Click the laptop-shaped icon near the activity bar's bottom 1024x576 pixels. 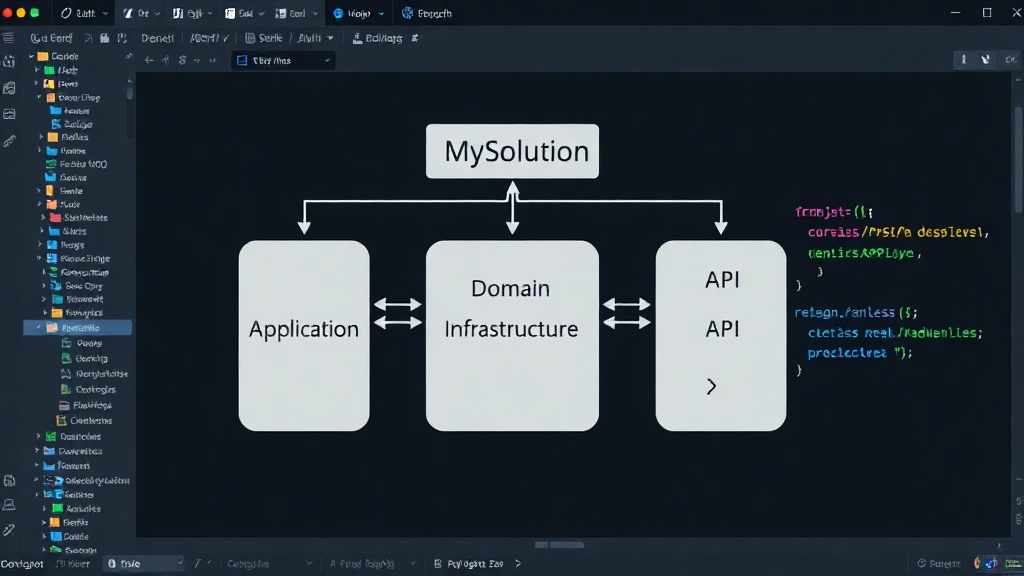pyautogui.click(x=9, y=505)
